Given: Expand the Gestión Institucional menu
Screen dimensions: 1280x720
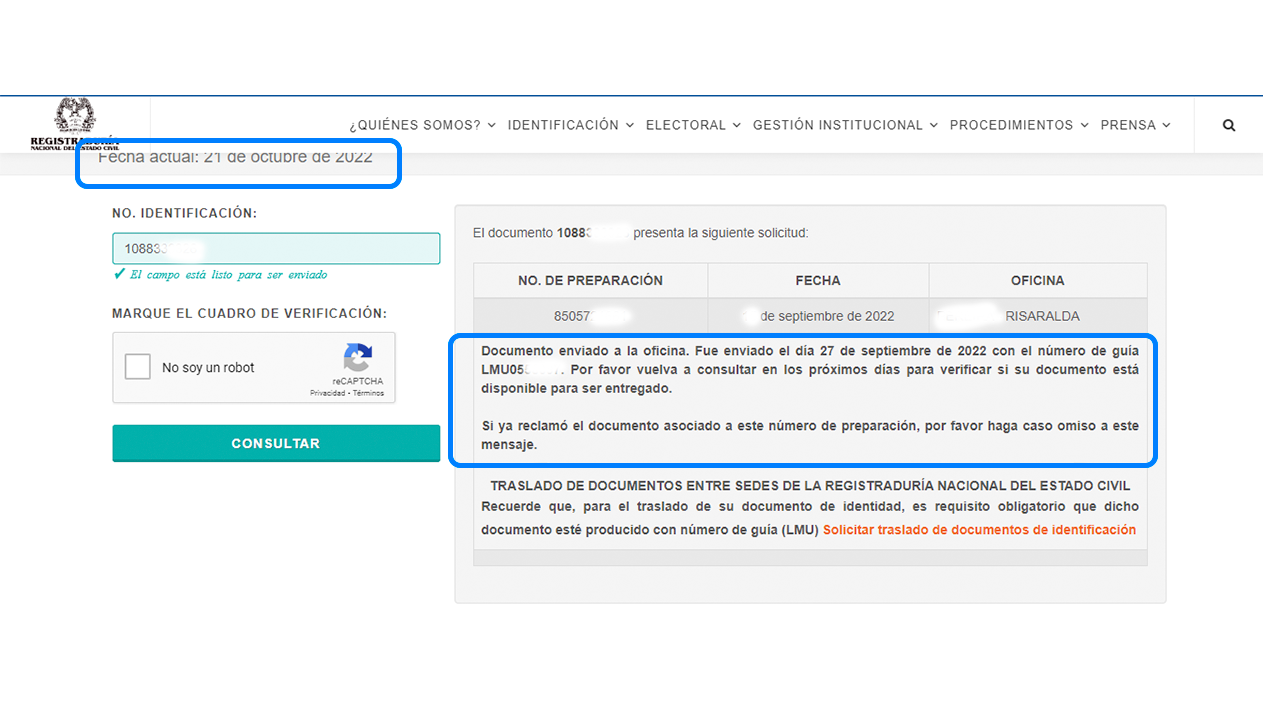Looking at the screenshot, I should 845,125.
